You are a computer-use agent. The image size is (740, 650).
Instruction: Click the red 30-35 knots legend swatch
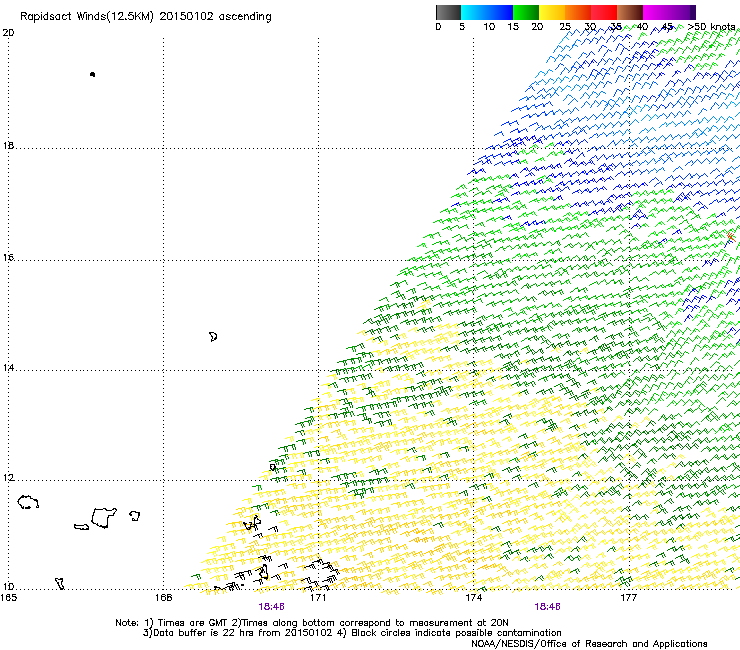pos(604,12)
